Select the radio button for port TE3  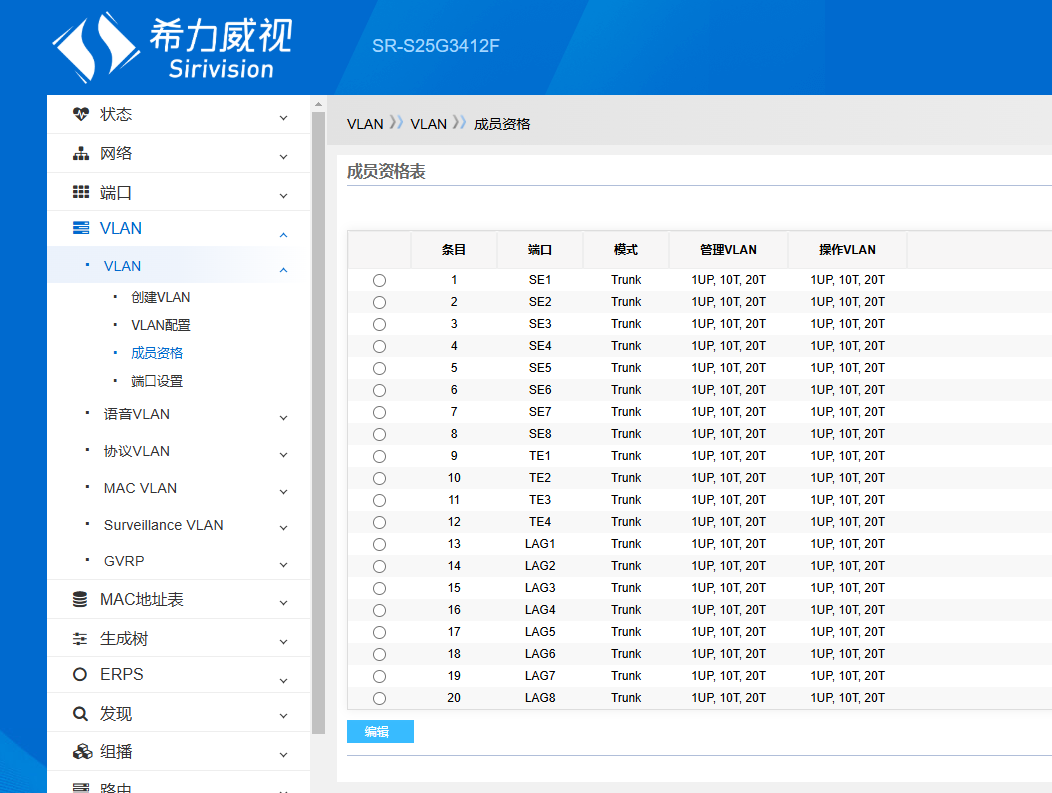[x=379, y=500]
